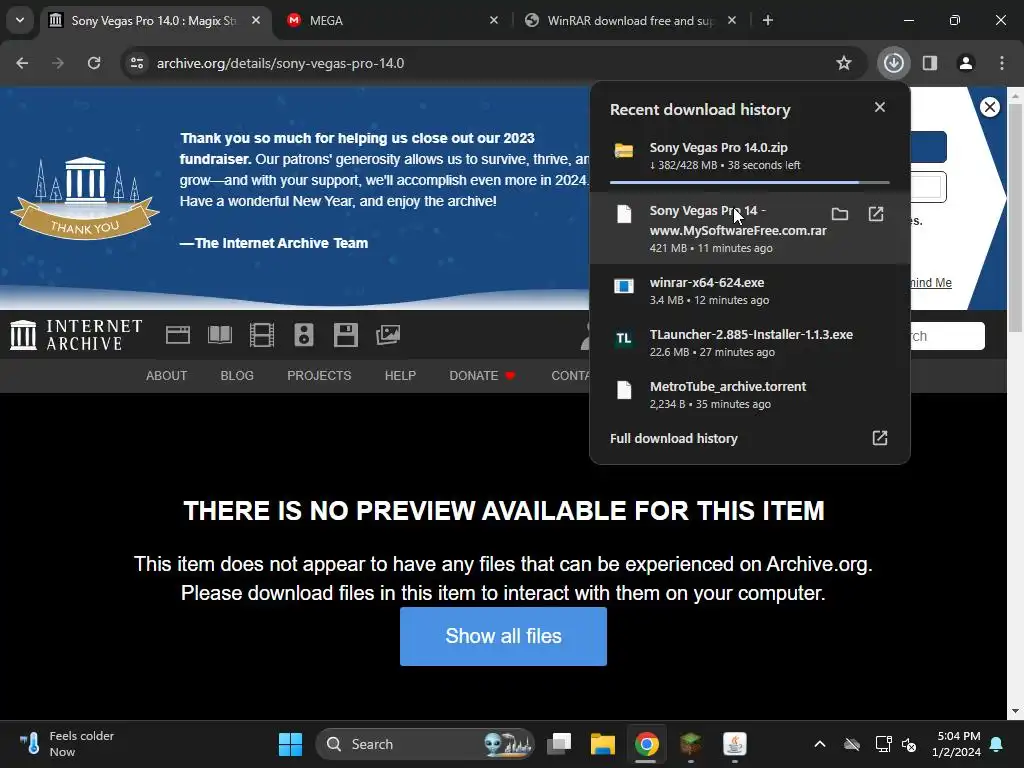Click Windows taskbar Search box
Screen dimensions: 1024x768
[425, 744]
